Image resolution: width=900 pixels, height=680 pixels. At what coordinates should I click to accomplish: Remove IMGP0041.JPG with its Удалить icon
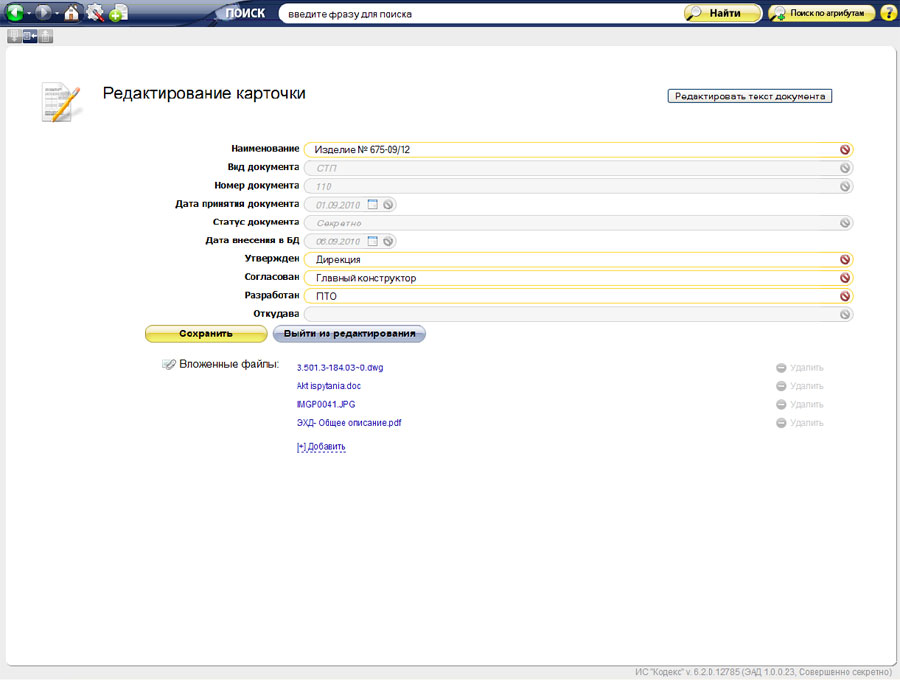tap(781, 405)
